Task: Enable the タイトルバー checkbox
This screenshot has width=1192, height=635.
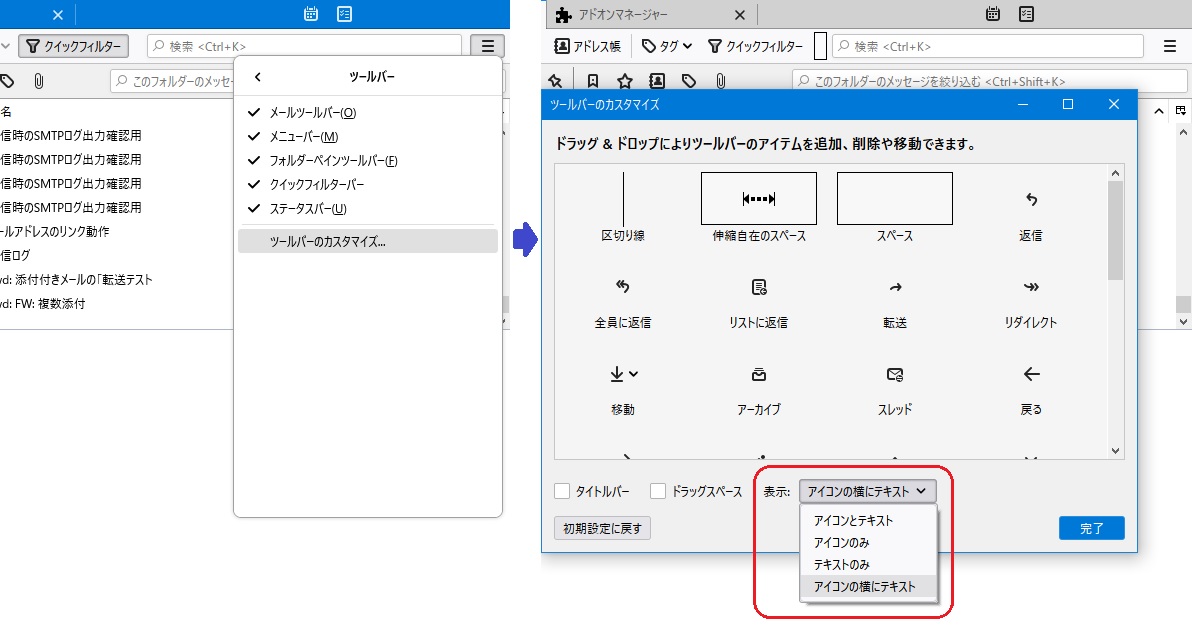Action: click(x=562, y=491)
